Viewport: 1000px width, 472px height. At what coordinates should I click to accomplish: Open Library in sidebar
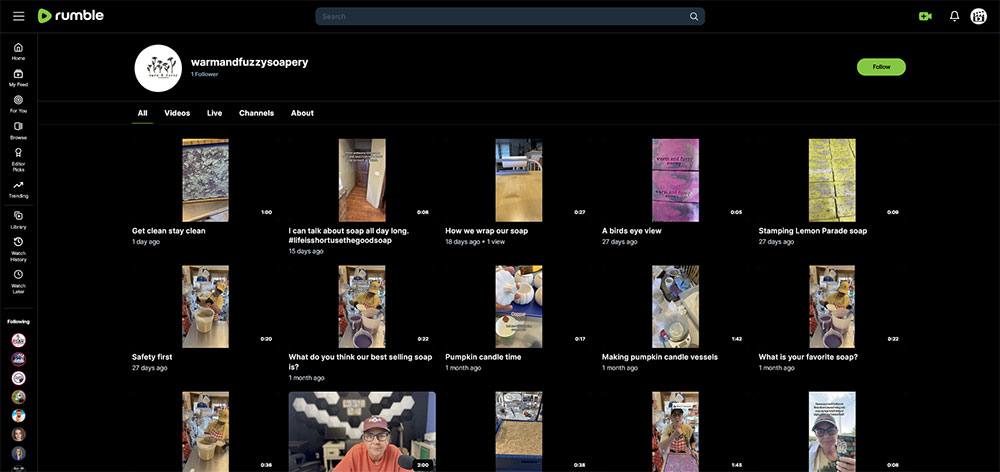pyautogui.click(x=18, y=221)
